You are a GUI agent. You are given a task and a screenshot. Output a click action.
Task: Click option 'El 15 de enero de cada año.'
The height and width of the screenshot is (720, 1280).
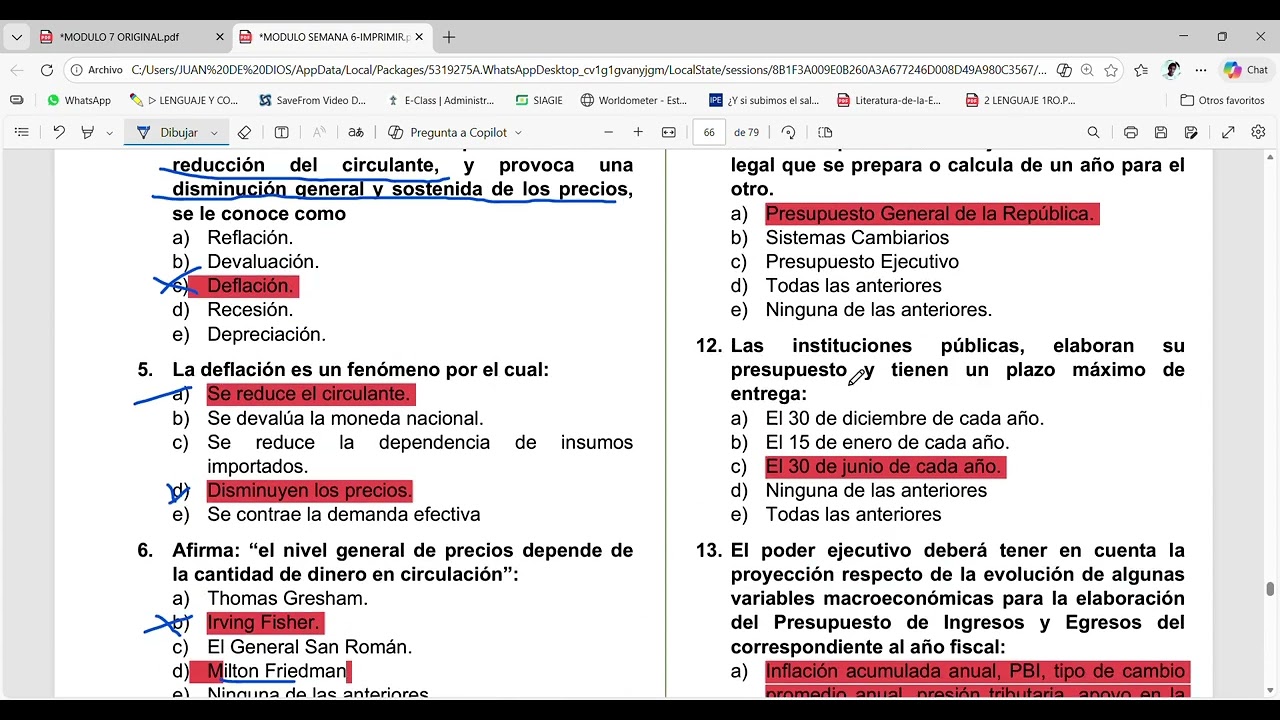(887, 443)
